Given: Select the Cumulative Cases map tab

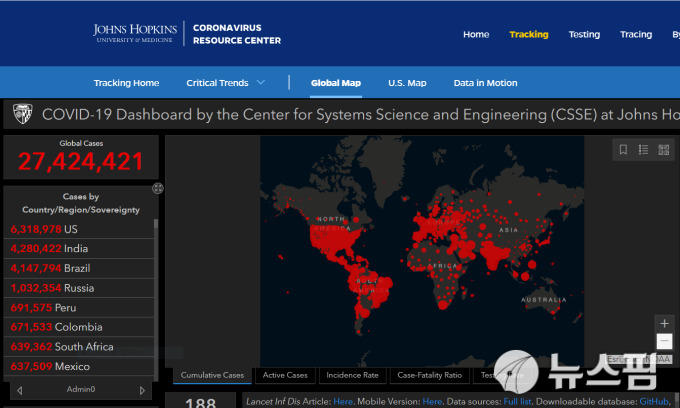Looking at the screenshot, I should (212, 375).
